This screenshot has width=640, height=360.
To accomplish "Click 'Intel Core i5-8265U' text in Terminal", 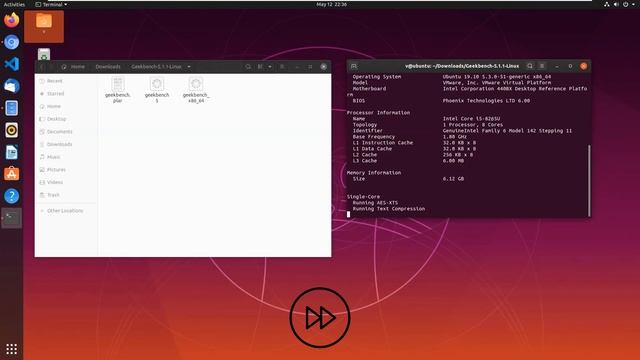I will [471, 119].
